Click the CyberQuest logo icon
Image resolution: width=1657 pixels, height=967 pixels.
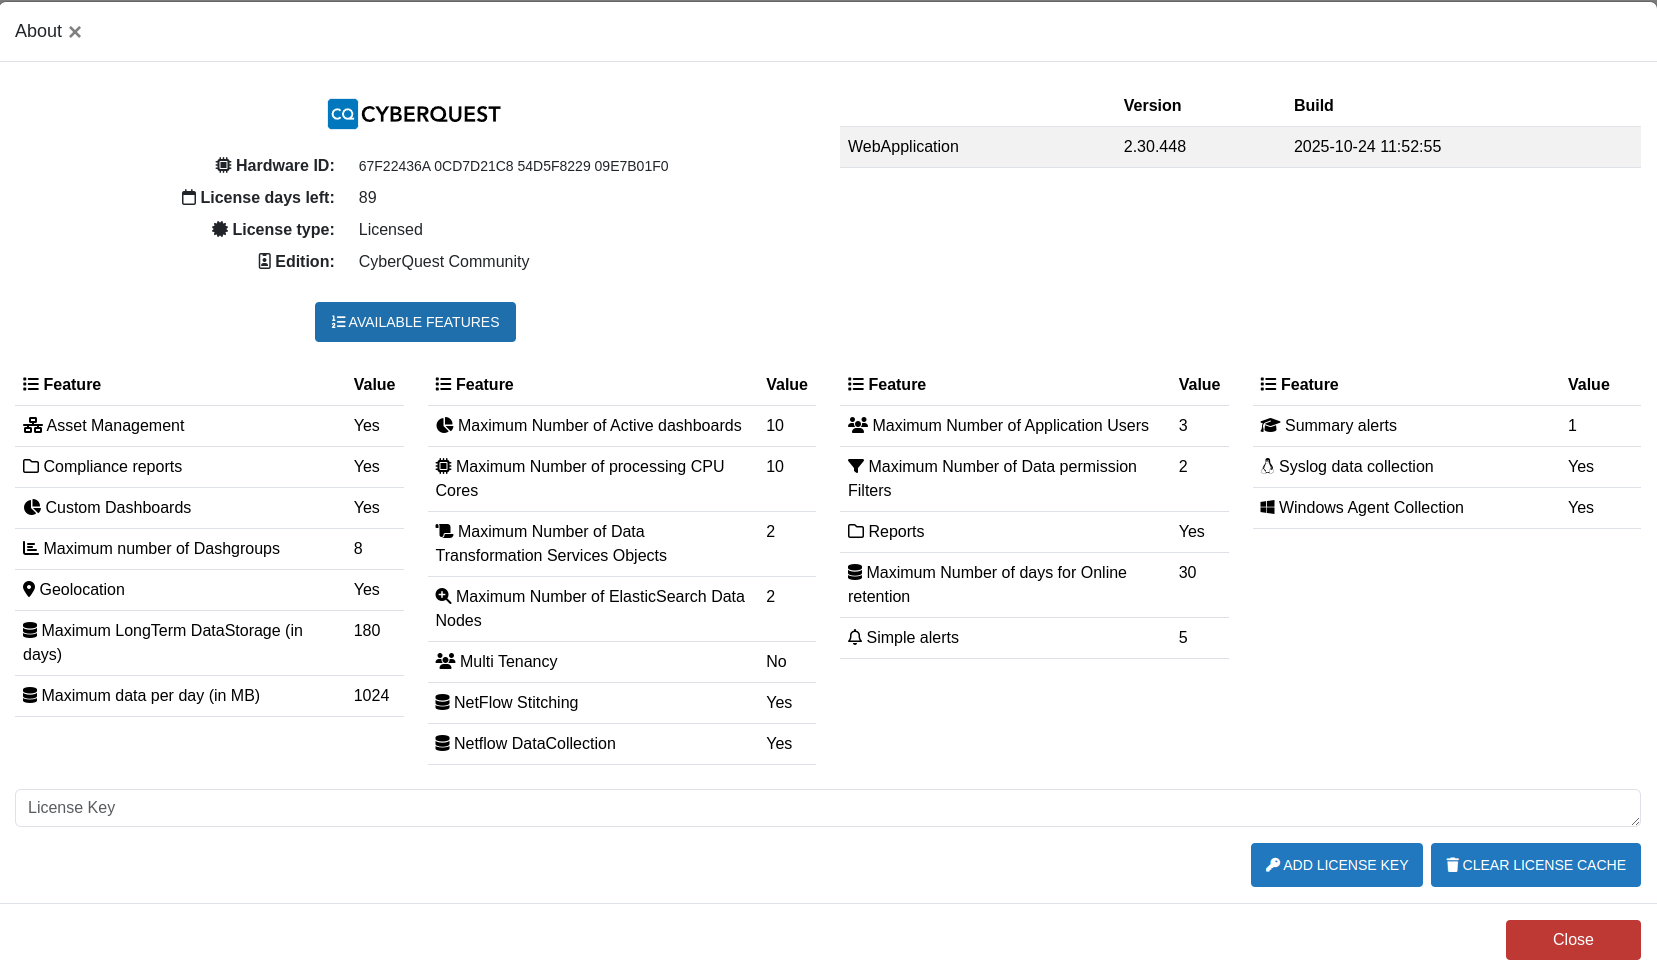click(342, 114)
